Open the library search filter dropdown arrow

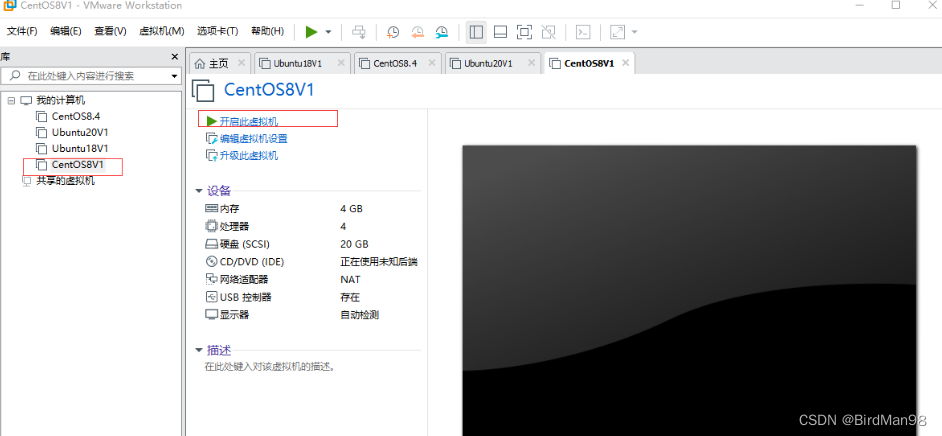174,76
